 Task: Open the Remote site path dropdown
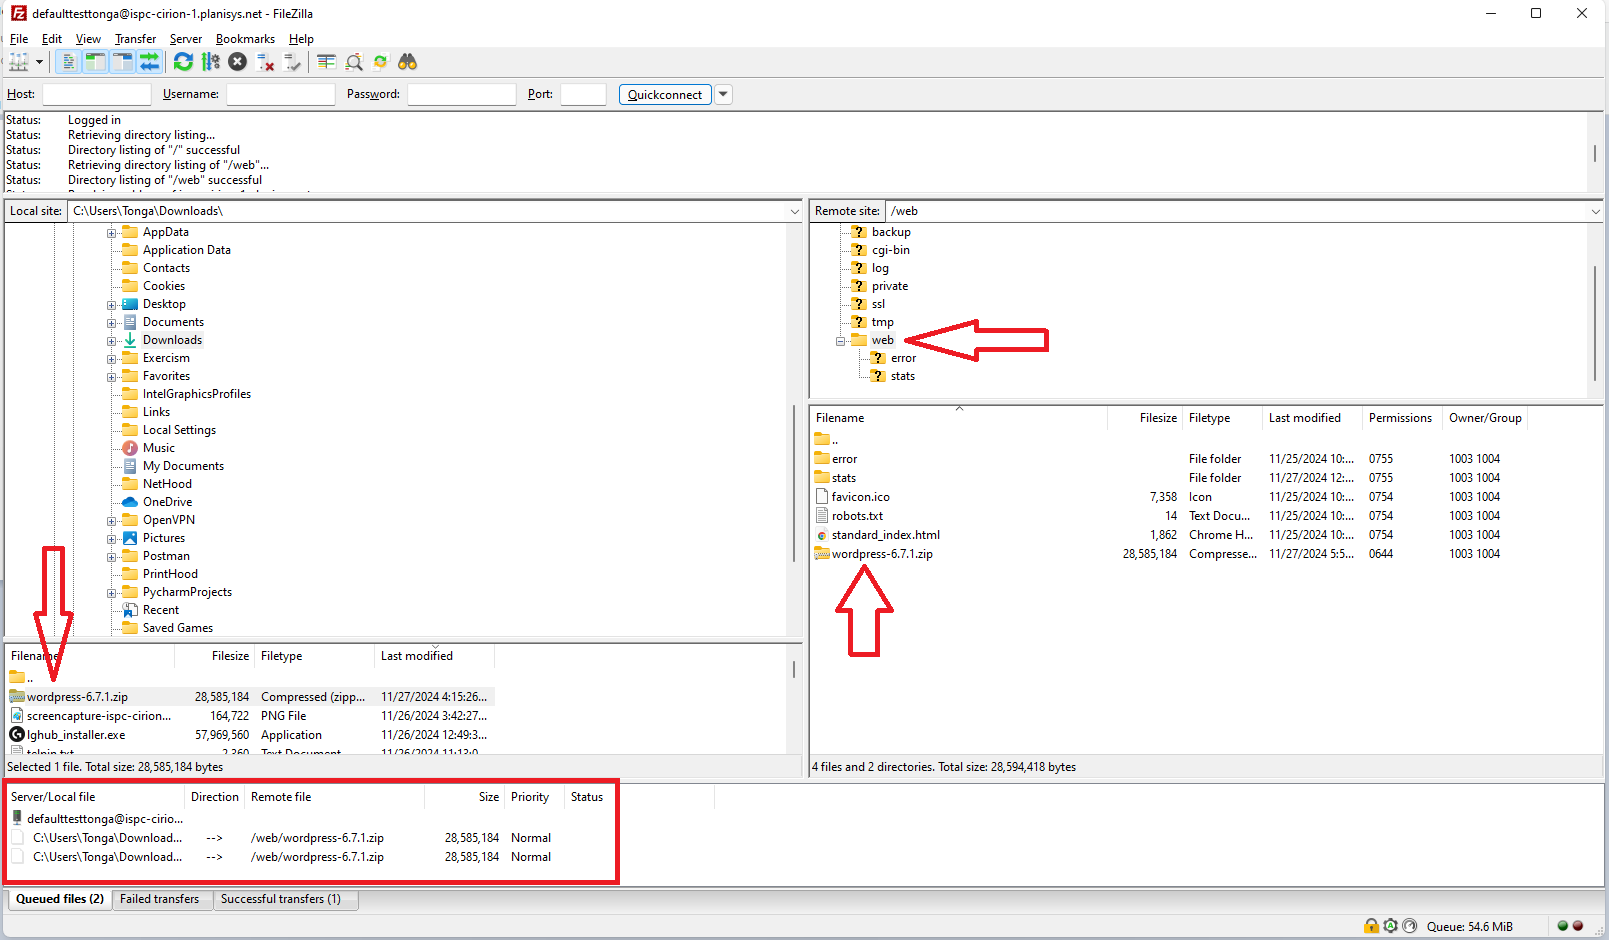coord(1595,211)
